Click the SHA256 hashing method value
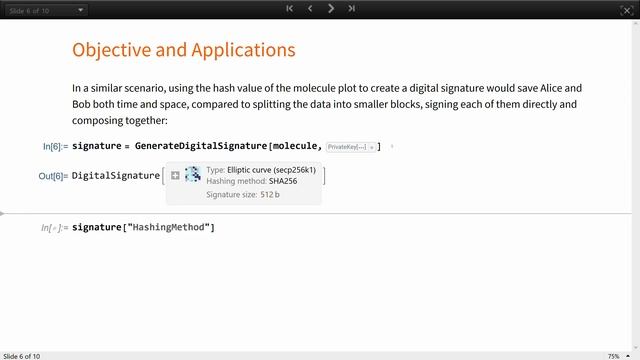The width and height of the screenshot is (640, 360). click(283, 181)
